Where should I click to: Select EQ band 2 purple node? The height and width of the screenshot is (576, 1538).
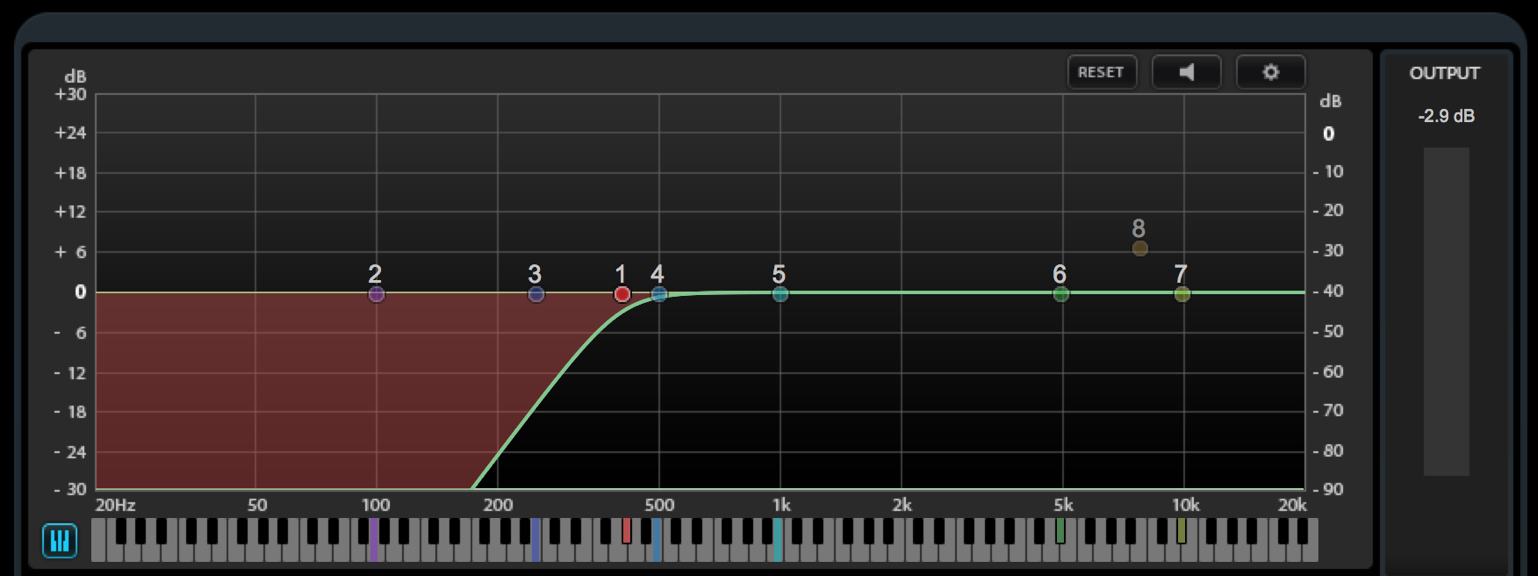376,294
